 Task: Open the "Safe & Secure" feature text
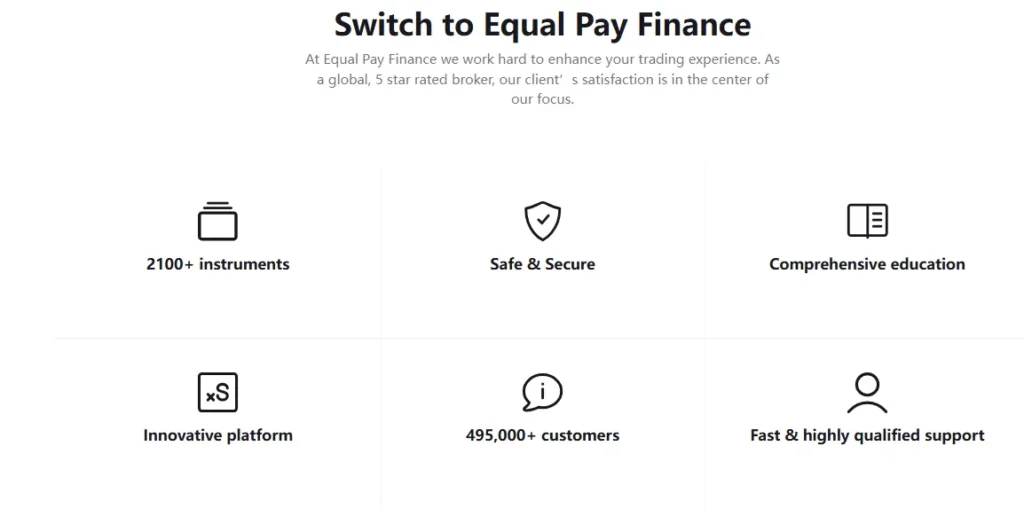pos(542,265)
